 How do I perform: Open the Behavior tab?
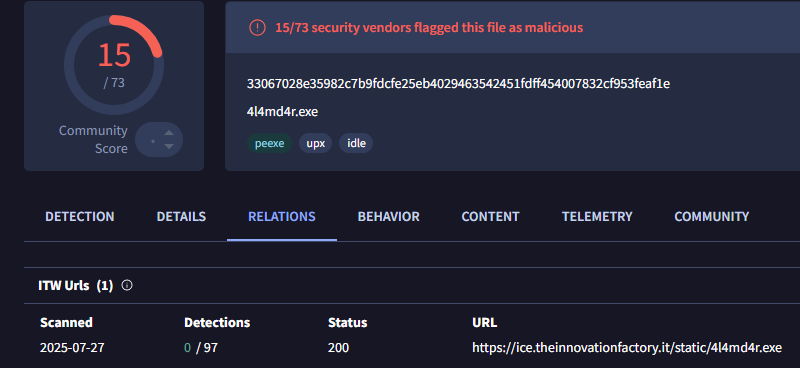point(388,216)
